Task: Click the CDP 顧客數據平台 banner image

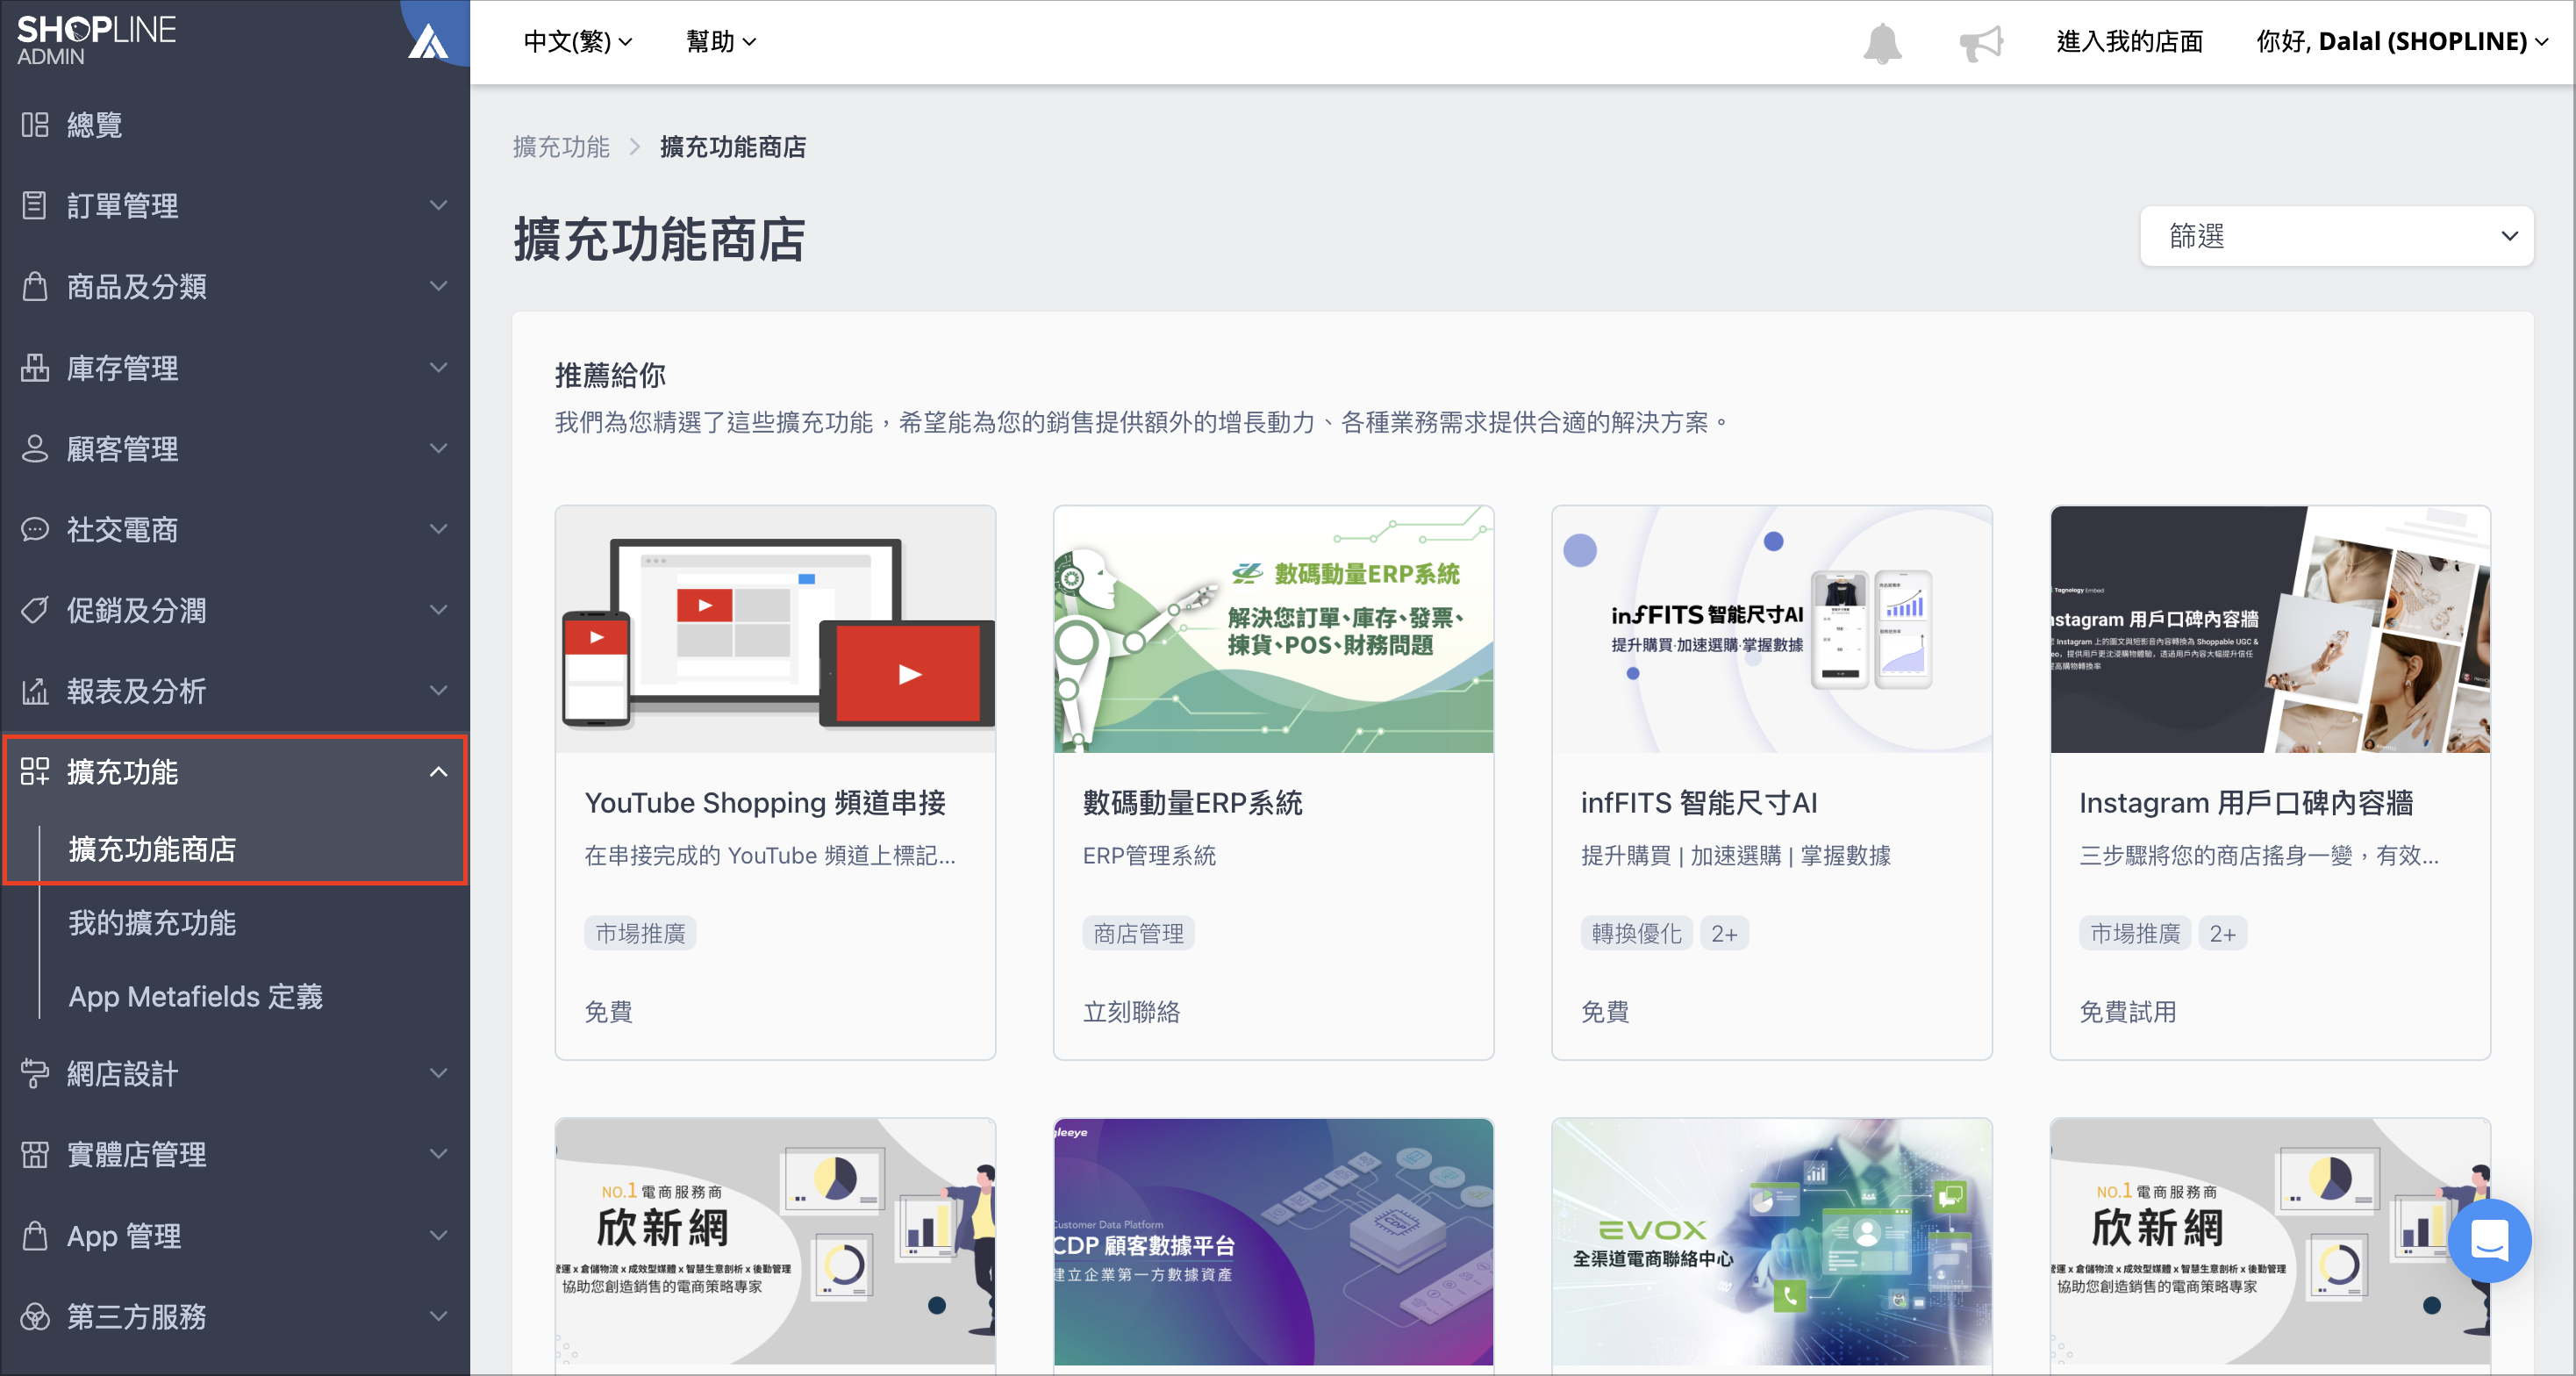Action: click(x=1273, y=1241)
